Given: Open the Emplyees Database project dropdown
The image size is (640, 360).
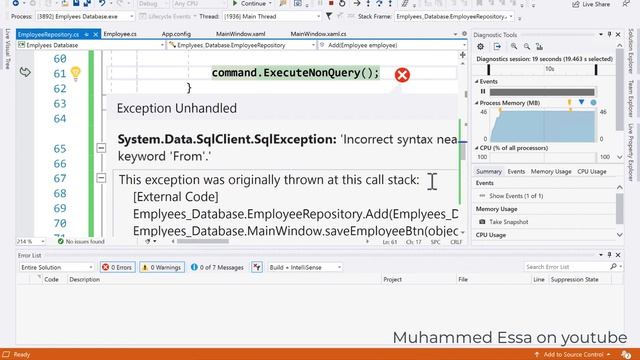Looking at the screenshot, I should pos(91,45).
